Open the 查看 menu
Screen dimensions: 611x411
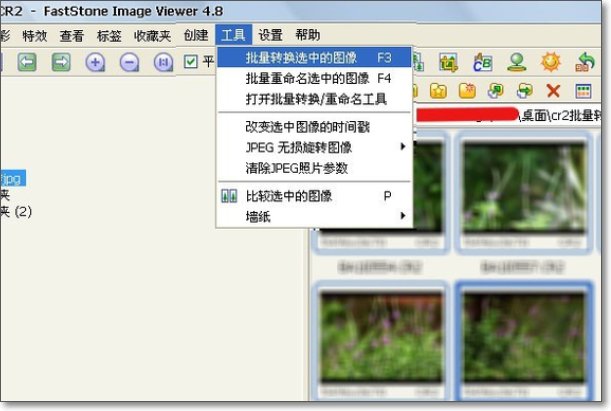(x=72, y=36)
